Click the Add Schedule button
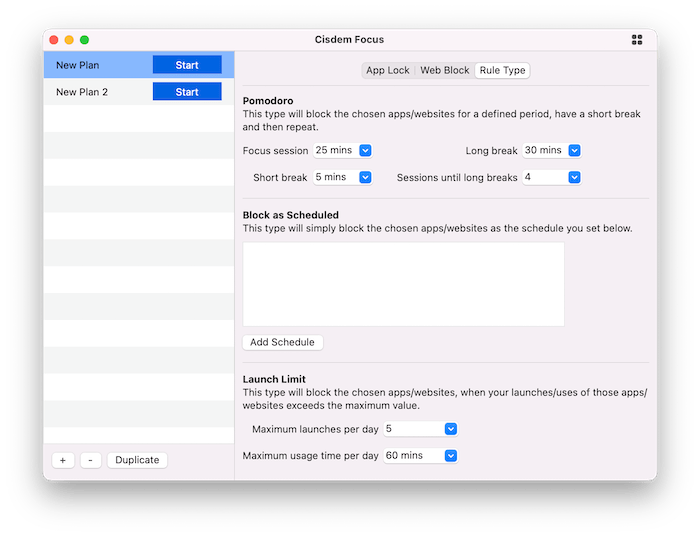This screenshot has width=700, height=537. coord(283,342)
